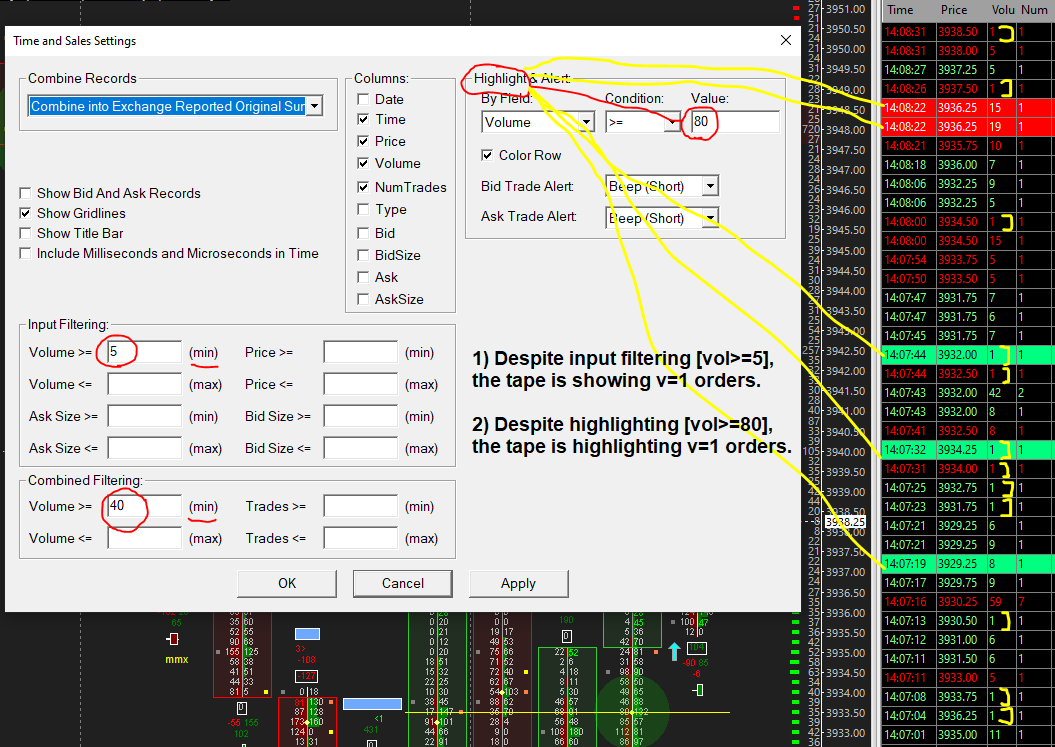Toggle the NumTrades column checkbox

[x=363, y=187]
